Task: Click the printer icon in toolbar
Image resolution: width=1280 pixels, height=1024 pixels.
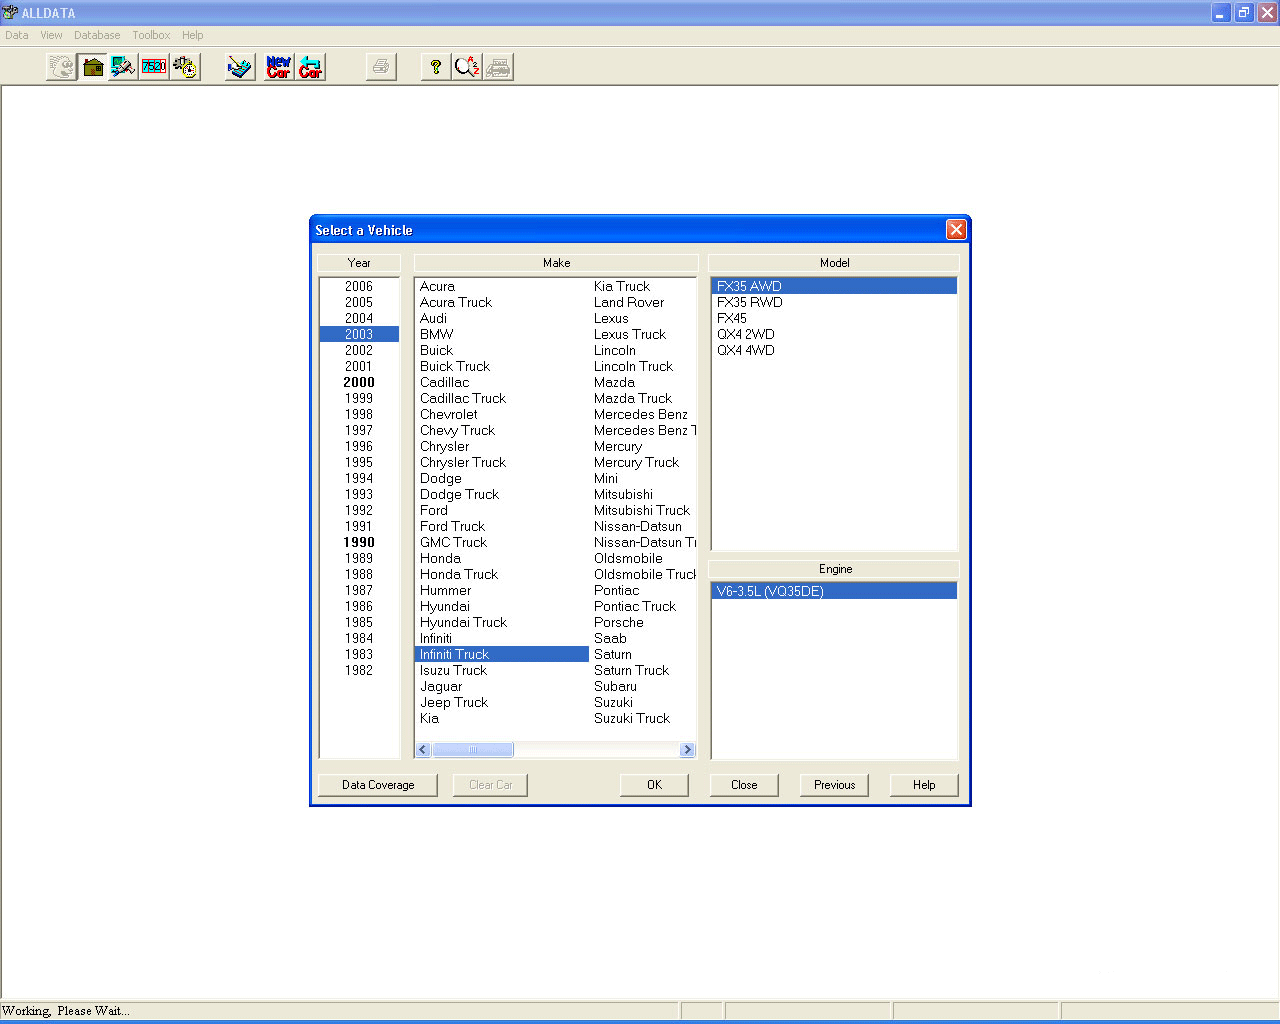Action: [x=381, y=67]
